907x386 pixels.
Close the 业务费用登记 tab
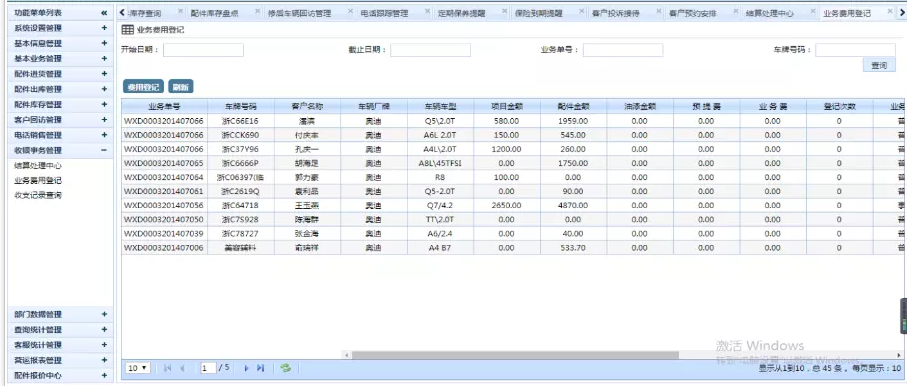pyautogui.click(x=890, y=11)
